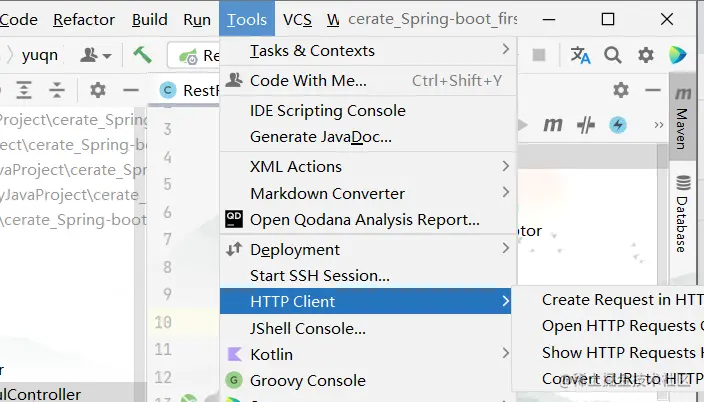Screen dimensions: 704x402
Task: Select Generate JavaDoc menu item
Action: coord(320,137)
